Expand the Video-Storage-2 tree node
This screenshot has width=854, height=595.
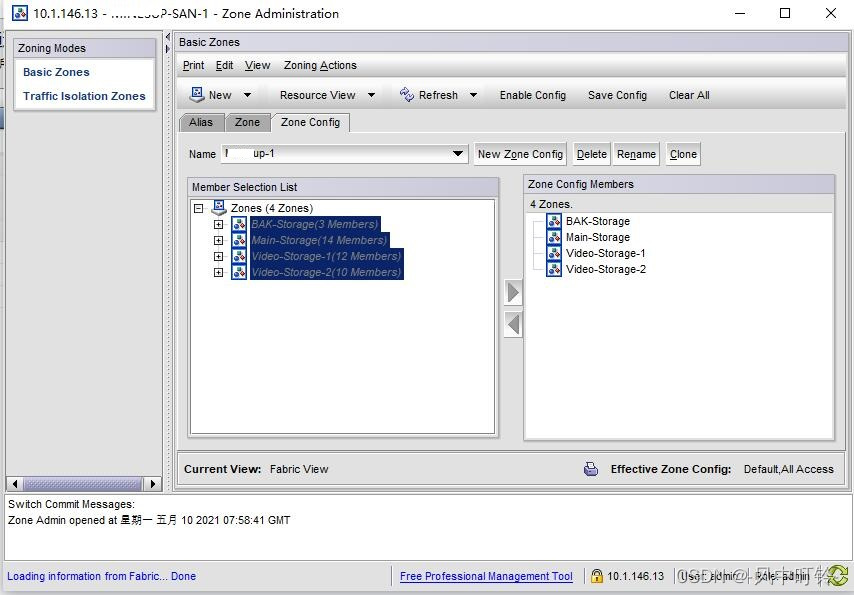click(218, 272)
